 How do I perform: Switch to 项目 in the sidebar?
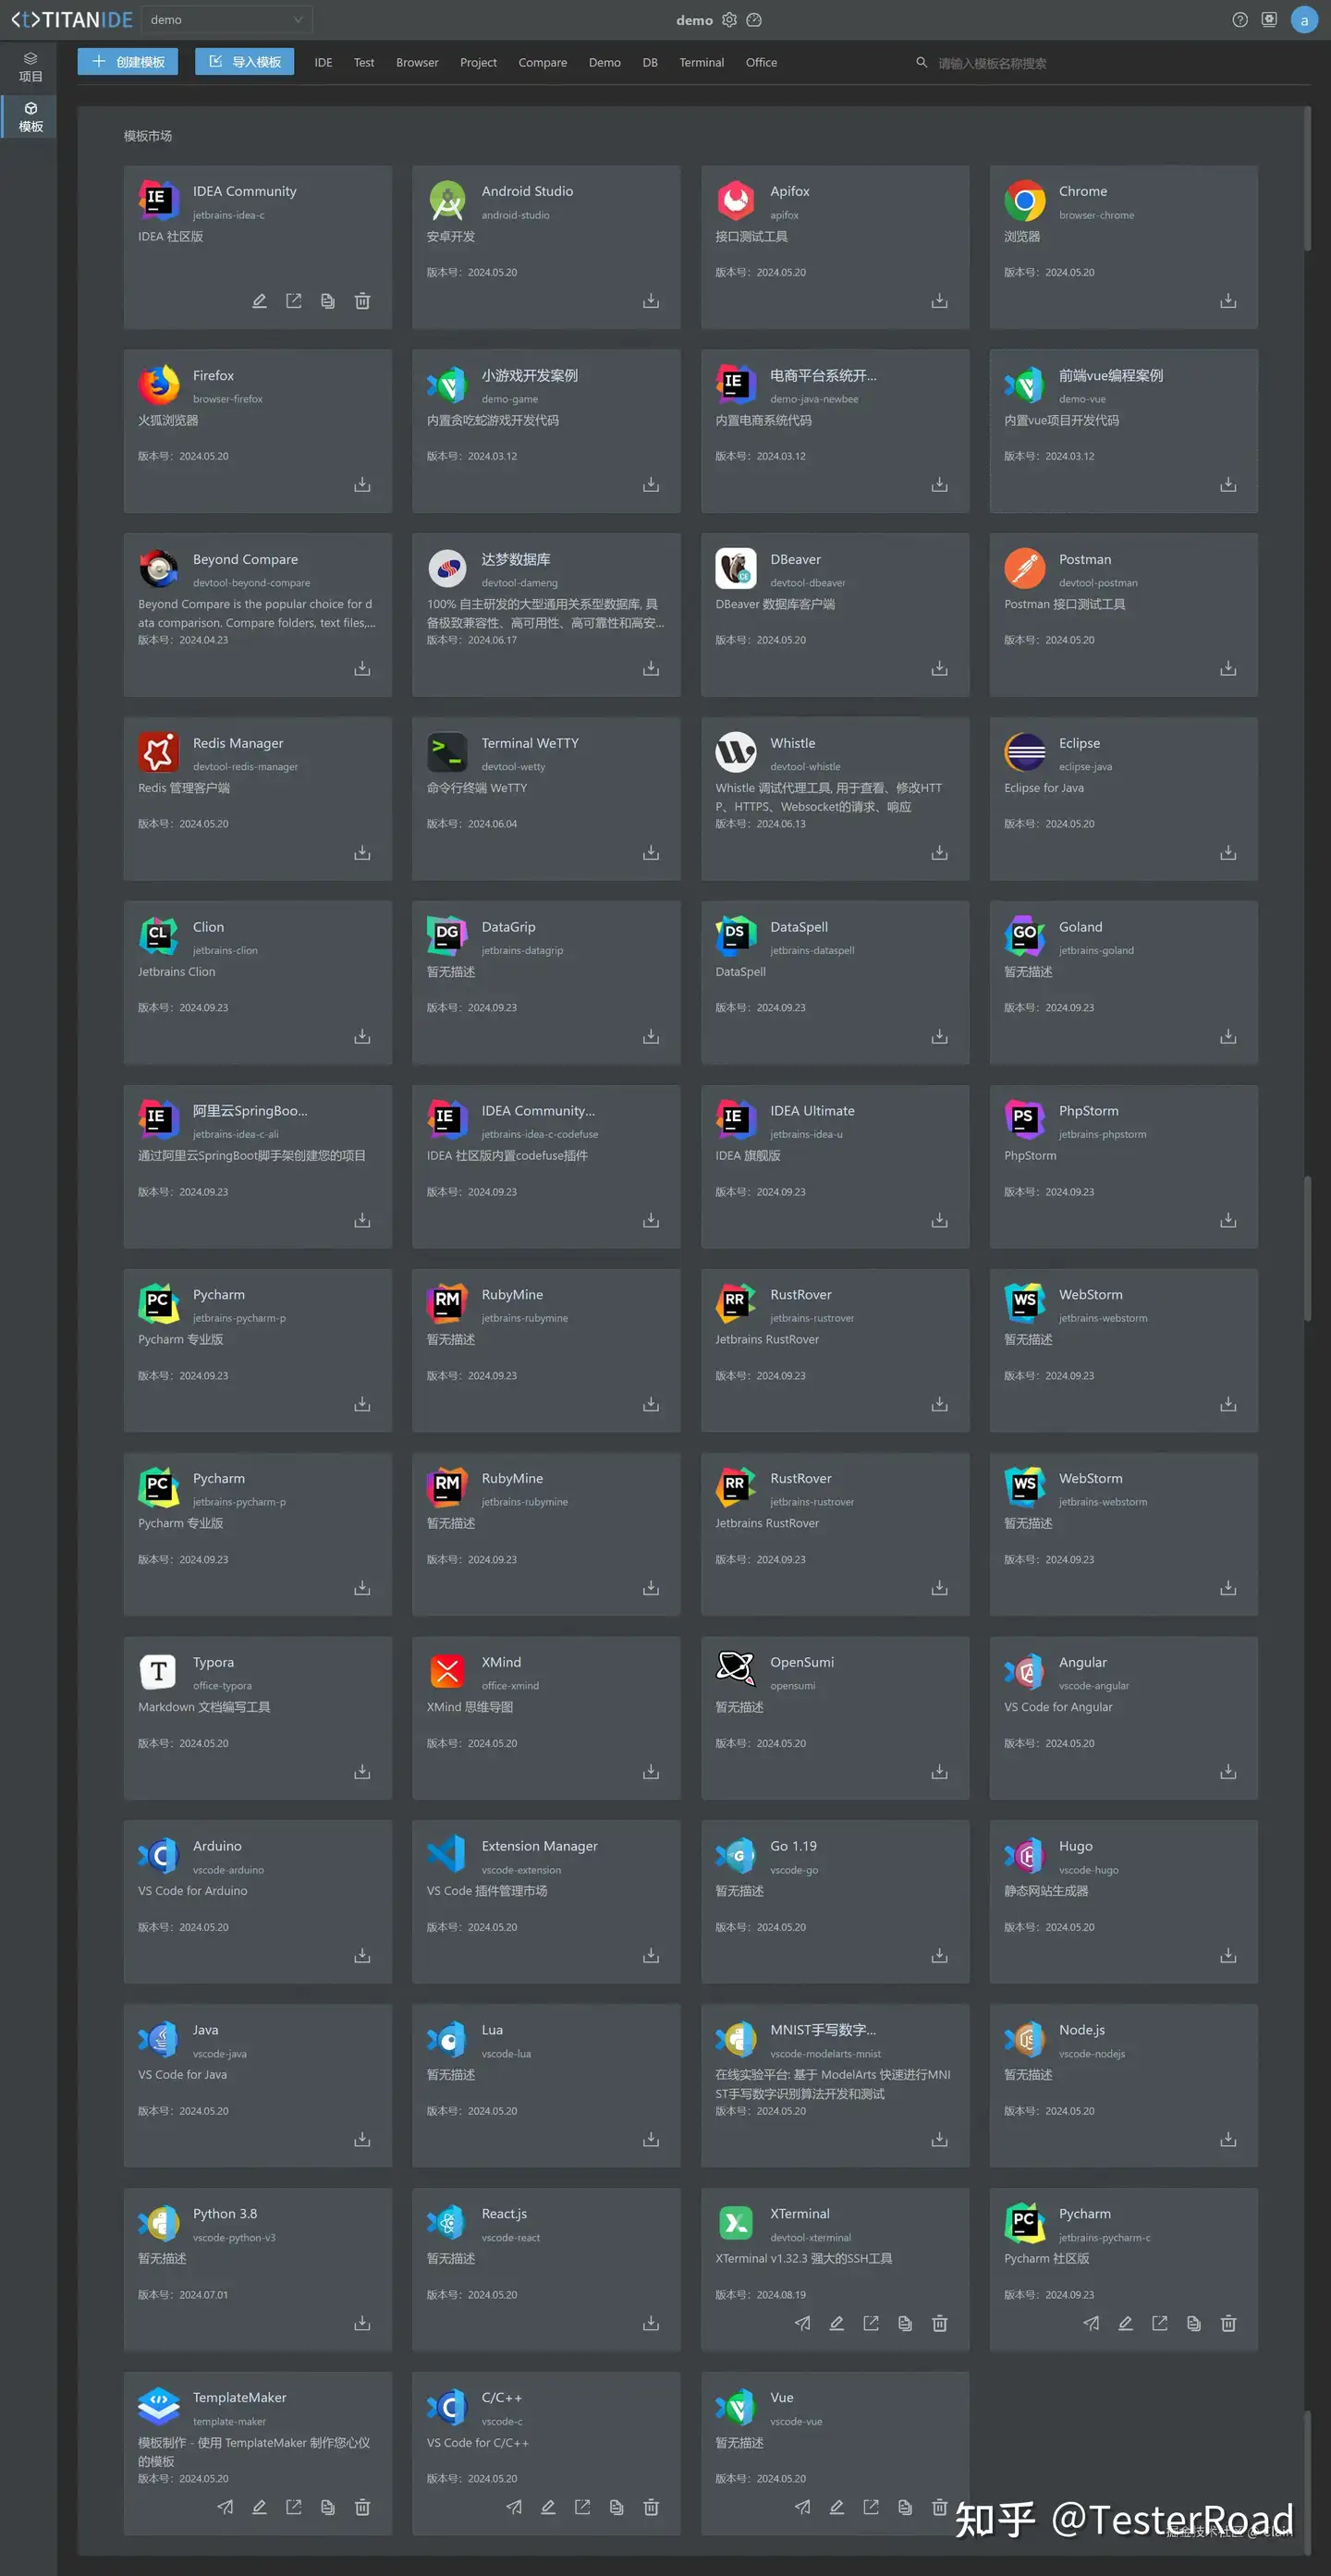tap(30, 67)
